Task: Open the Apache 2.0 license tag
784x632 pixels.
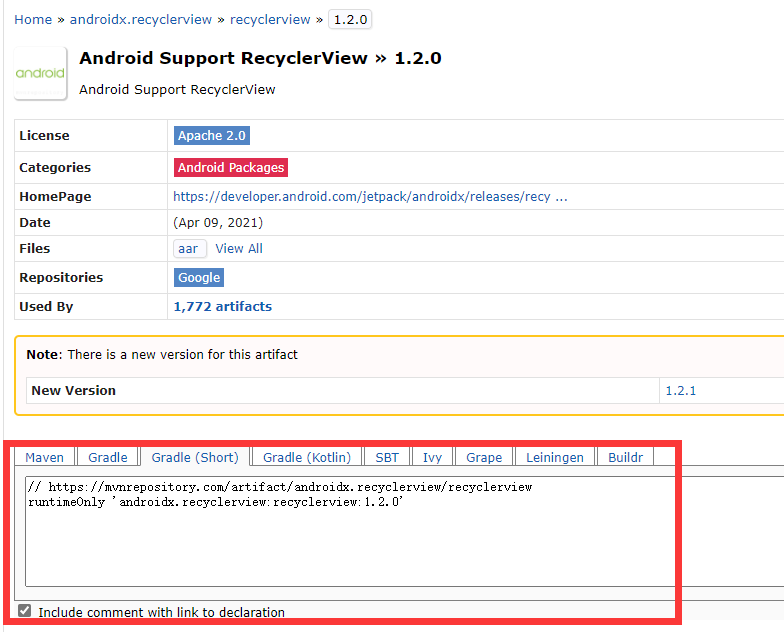Action: [x=212, y=136]
